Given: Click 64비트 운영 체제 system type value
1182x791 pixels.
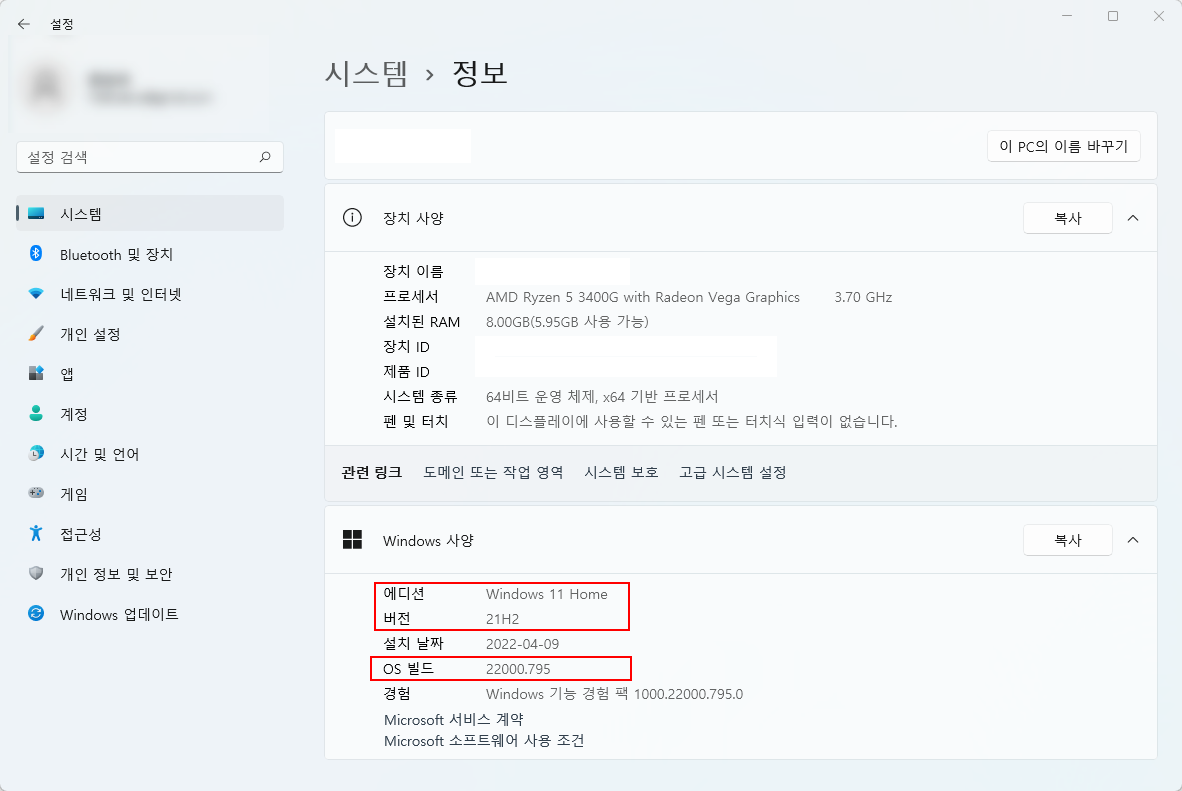Looking at the screenshot, I should pos(602,397).
